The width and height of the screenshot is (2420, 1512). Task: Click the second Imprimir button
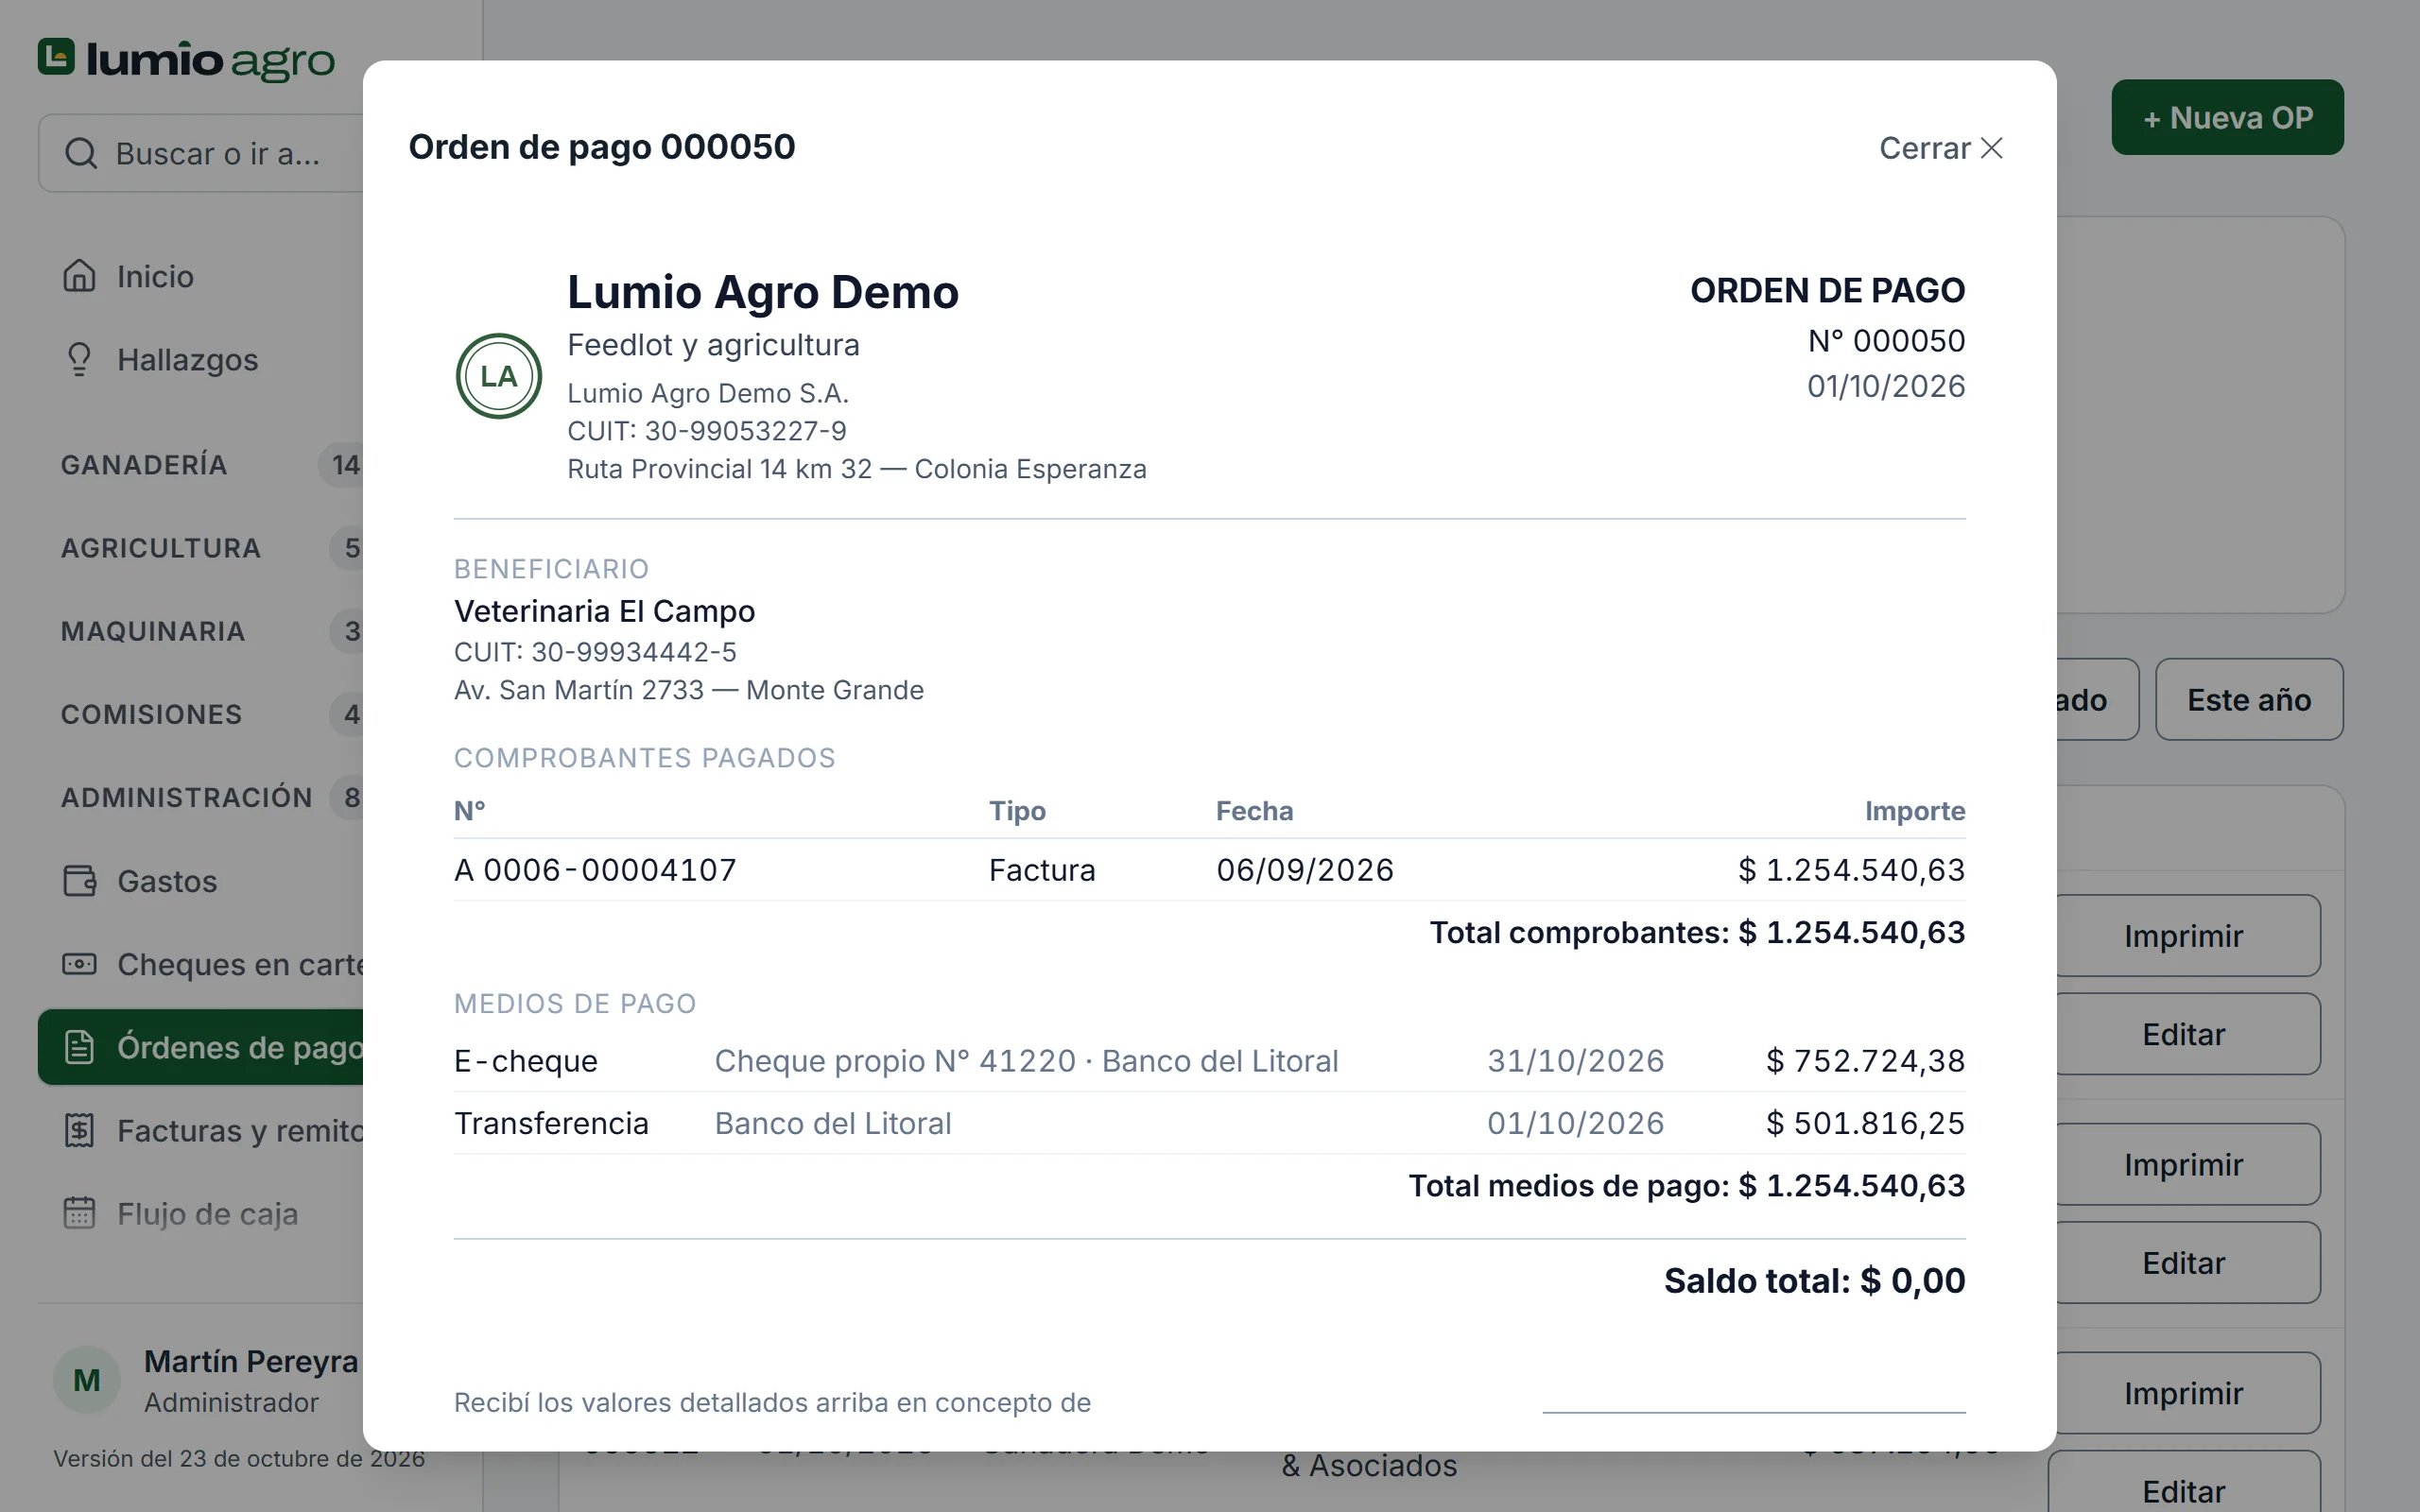tap(2184, 1164)
